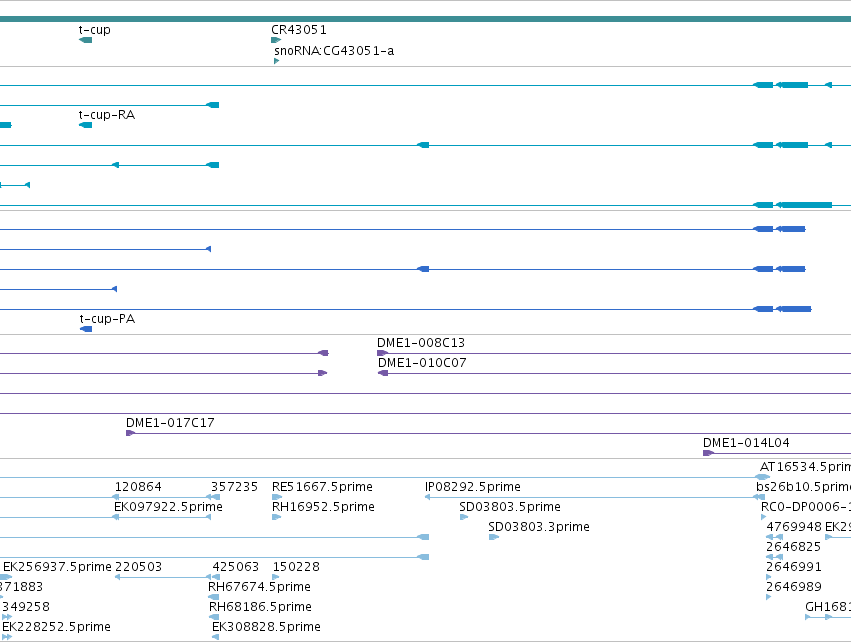Click the CR43051 gene arrow glyph

click(276, 40)
